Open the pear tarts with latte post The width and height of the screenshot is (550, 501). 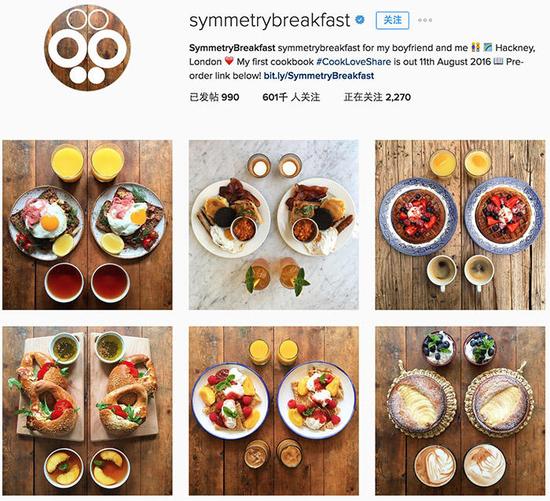(460, 411)
